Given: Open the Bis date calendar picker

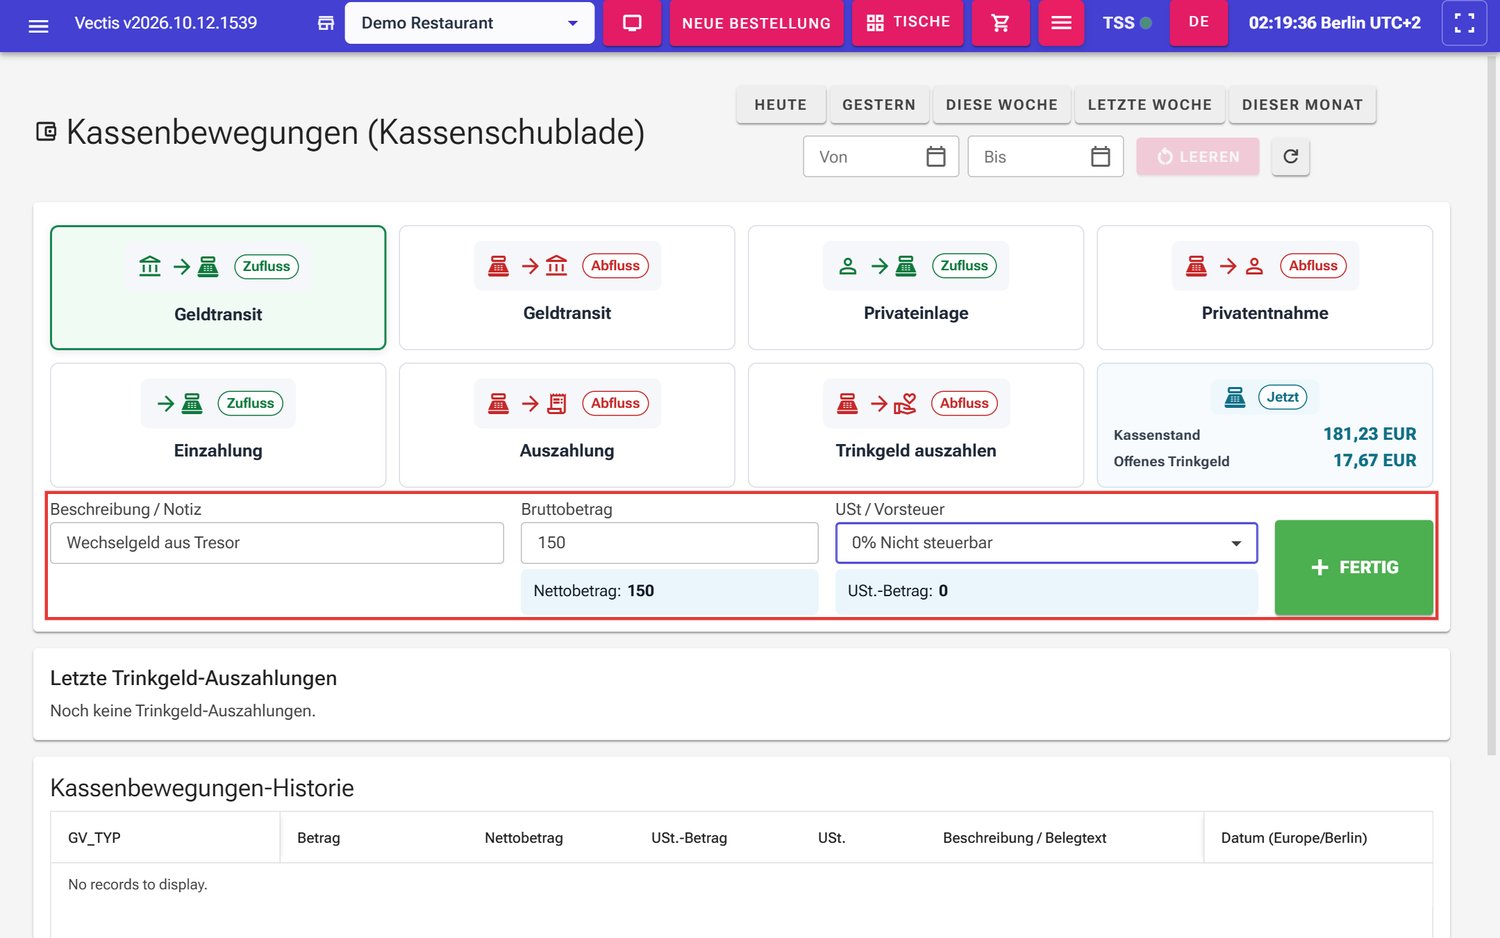Looking at the screenshot, I should point(1100,157).
